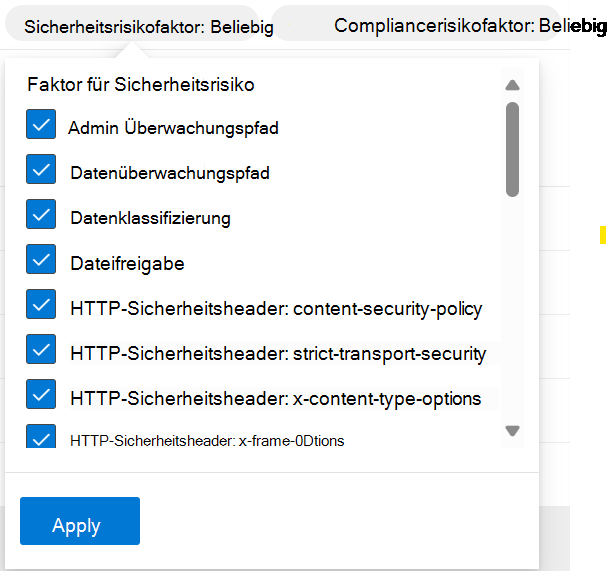Select the Datenklassifizierung label text
Viewport: 607px width, 571px height.
(150, 218)
